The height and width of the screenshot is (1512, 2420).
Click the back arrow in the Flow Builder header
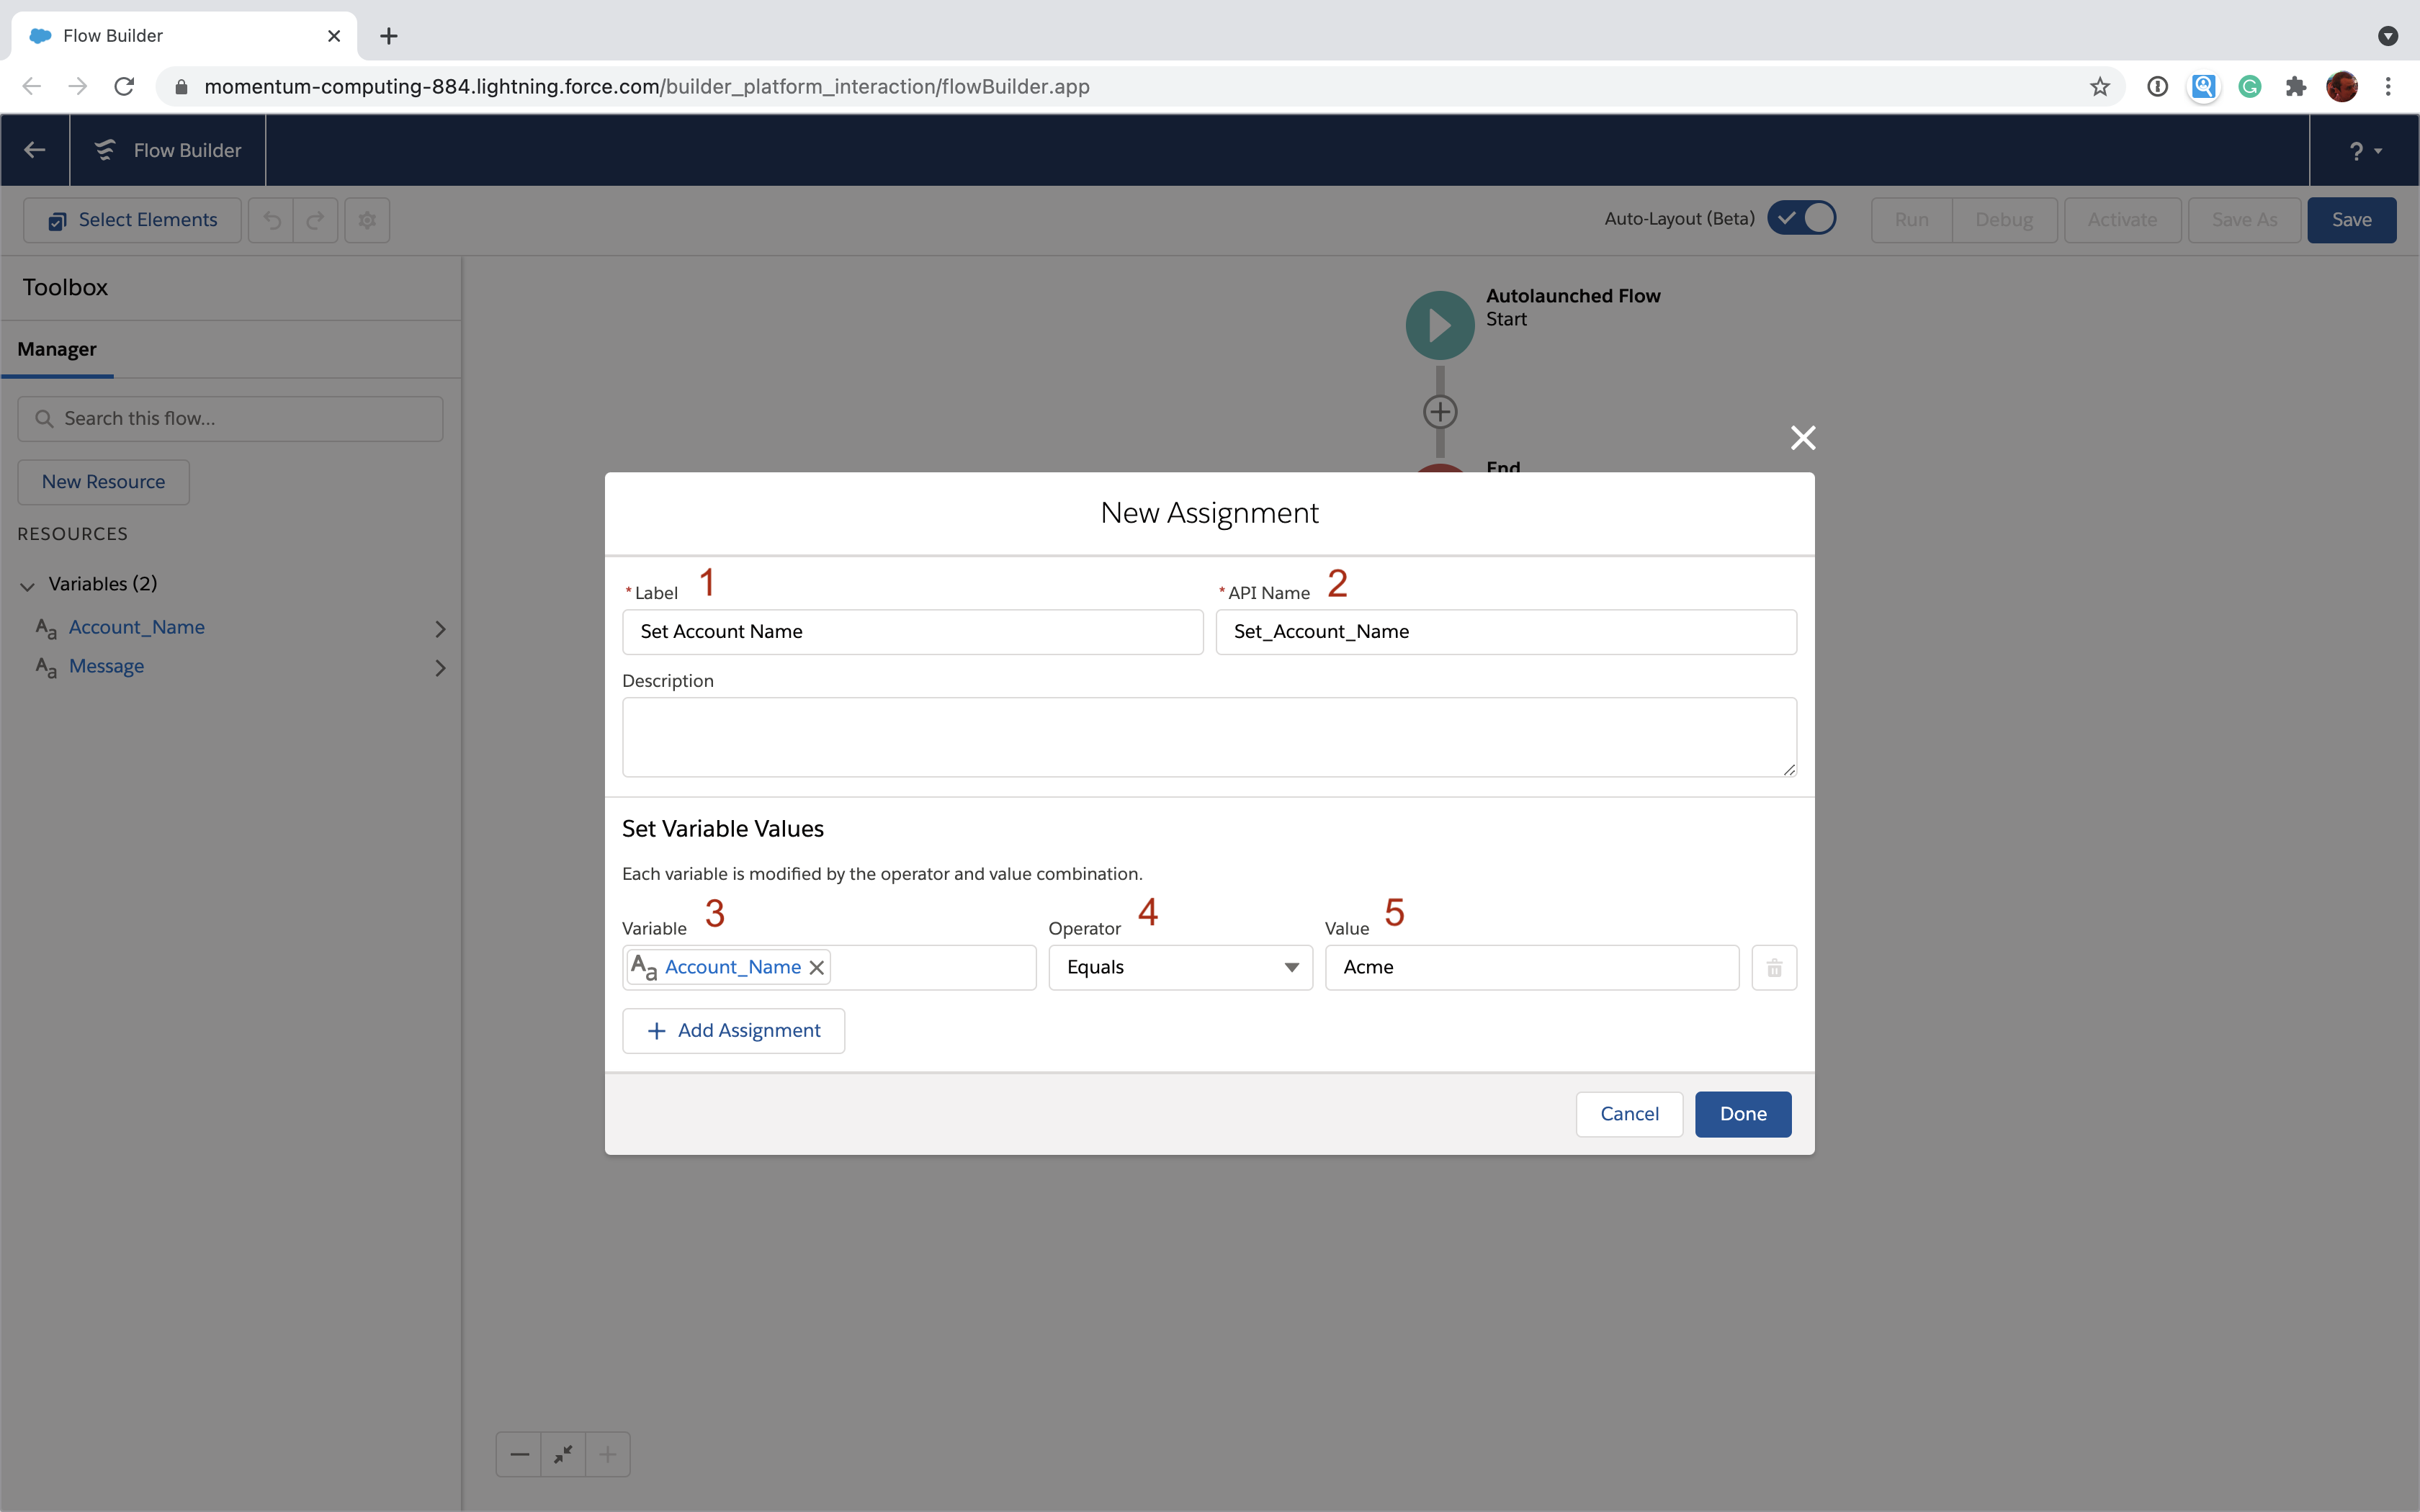34,150
